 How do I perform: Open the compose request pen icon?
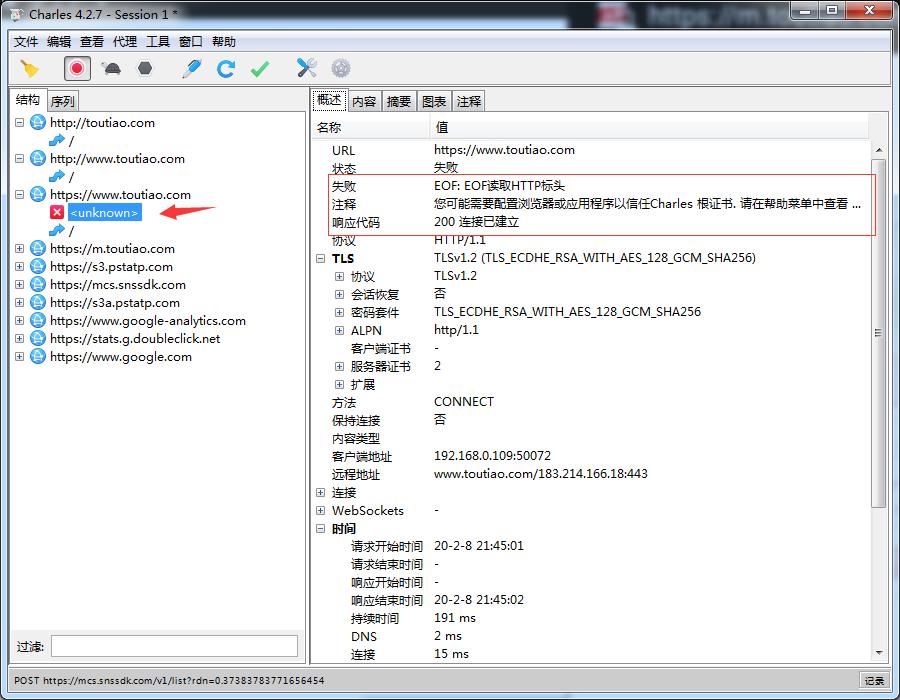[190, 68]
